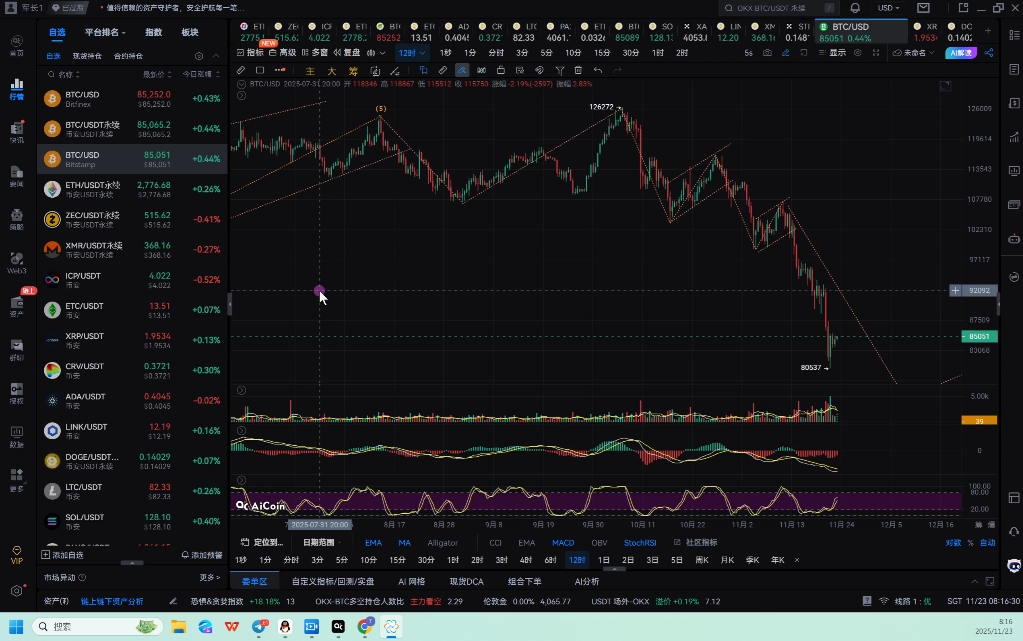Screen dimensions: 1023x641
Task: Select ETH/USDT永续 in the watchlist
Action: point(93,189)
